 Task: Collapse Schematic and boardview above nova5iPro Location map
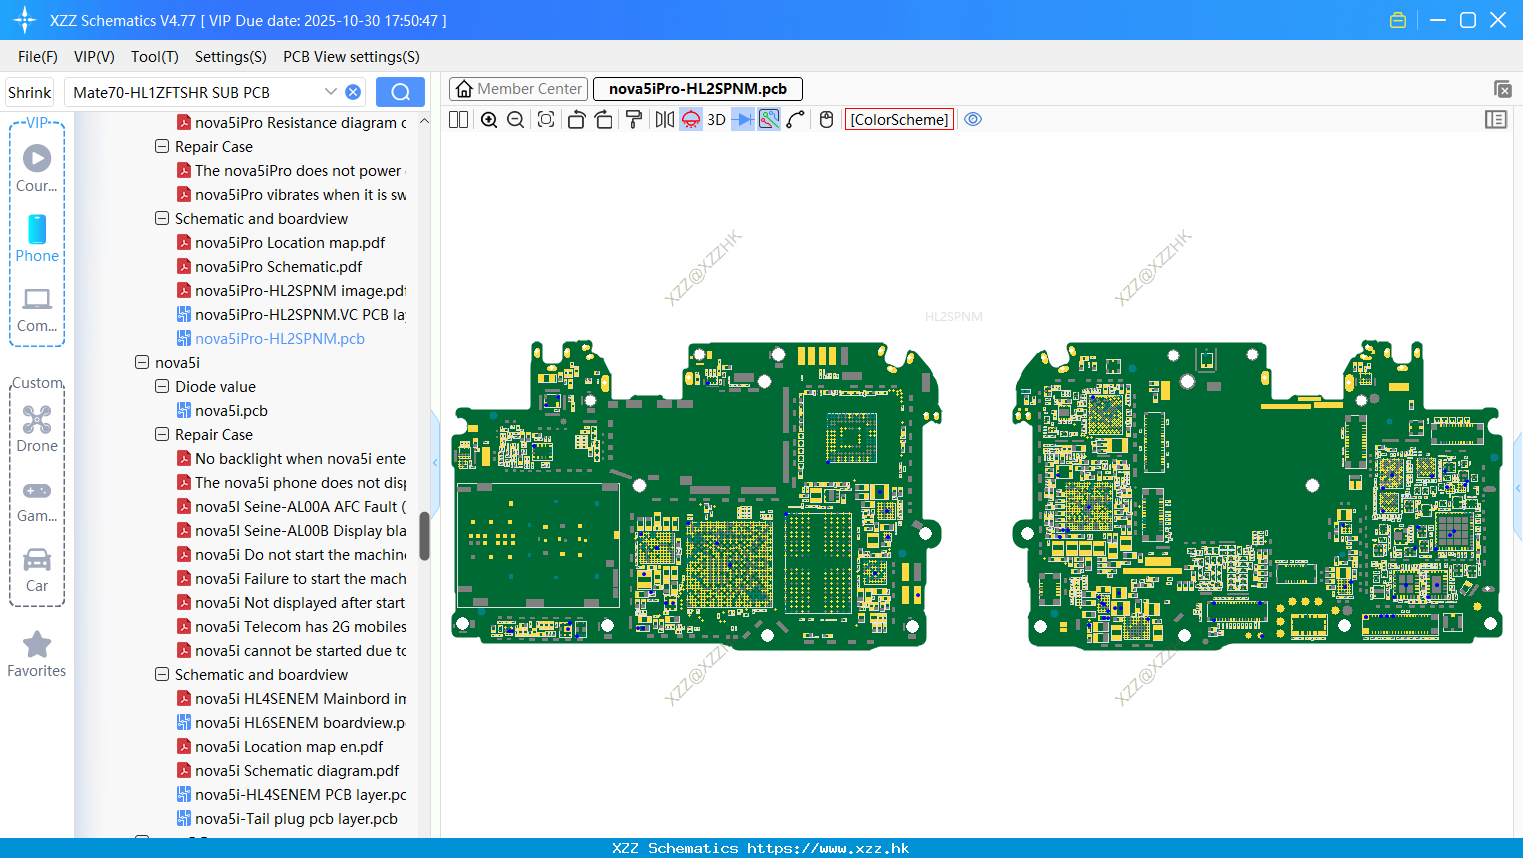click(x=162, y=218)
